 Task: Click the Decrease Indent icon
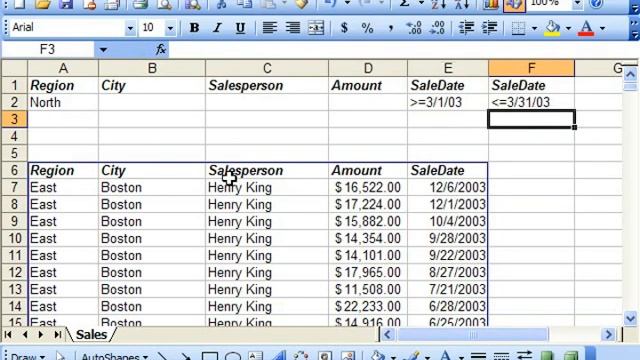pyautogui.click(x=466, y=28)
